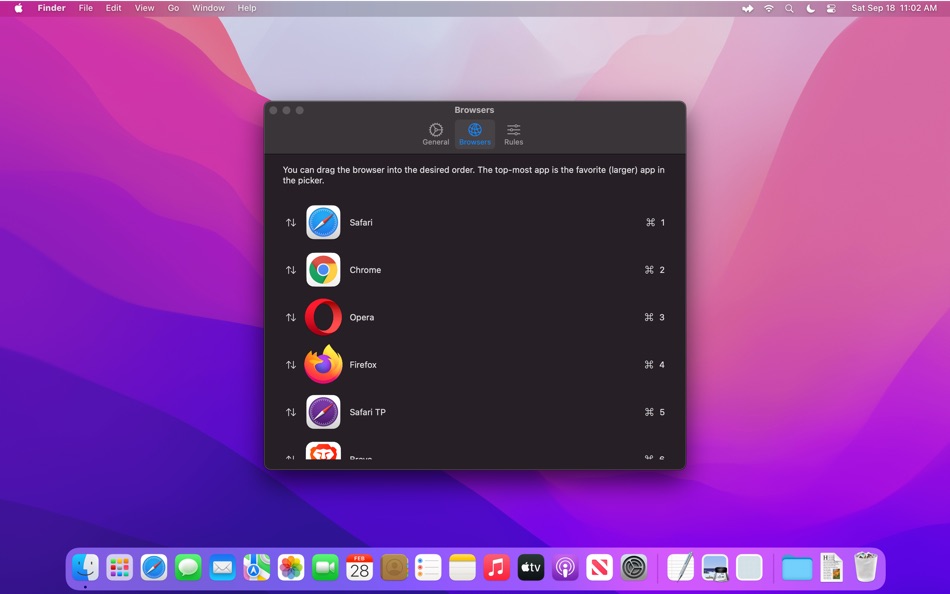950x594 pixels.
Task: Open News from the Dock
Action: point(599,568)
